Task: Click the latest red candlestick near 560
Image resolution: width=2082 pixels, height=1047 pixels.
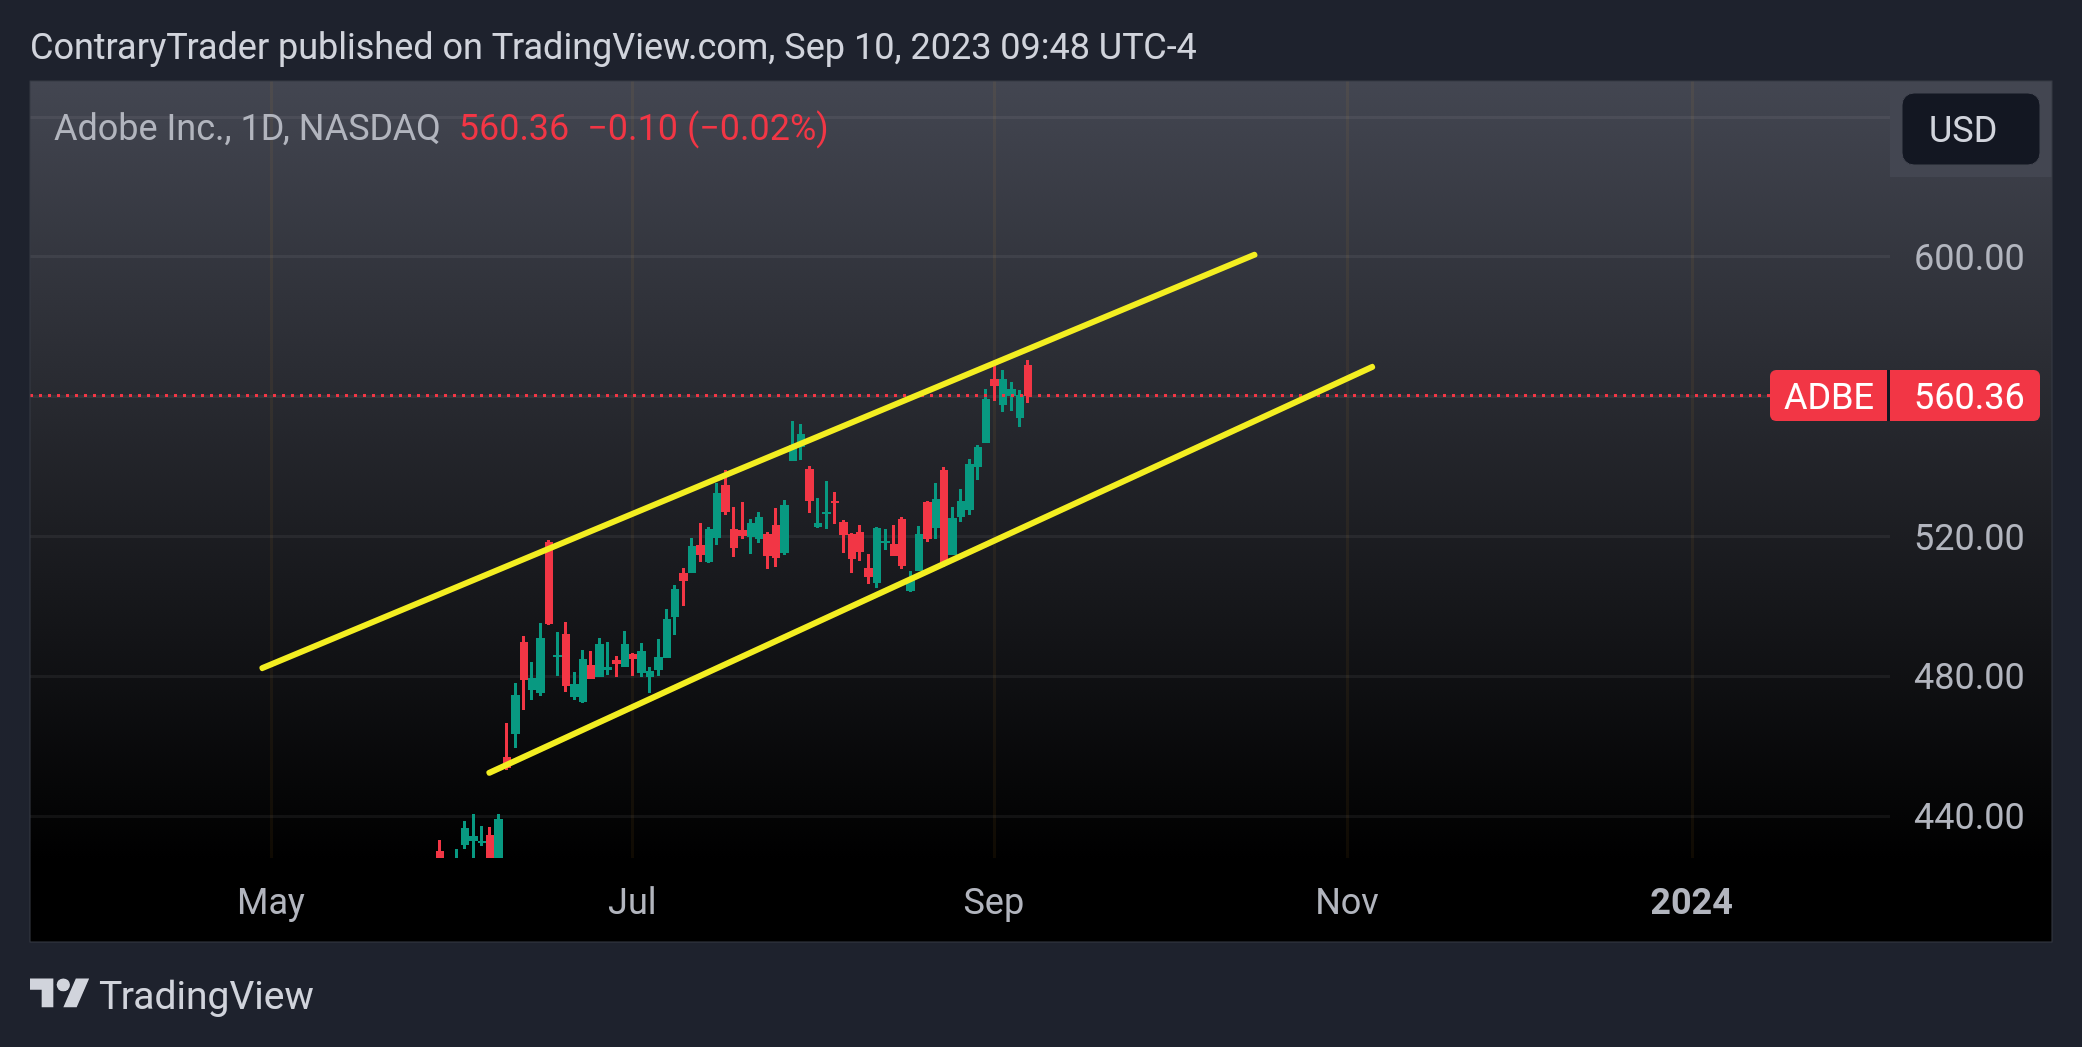Action: [1027, 382]
